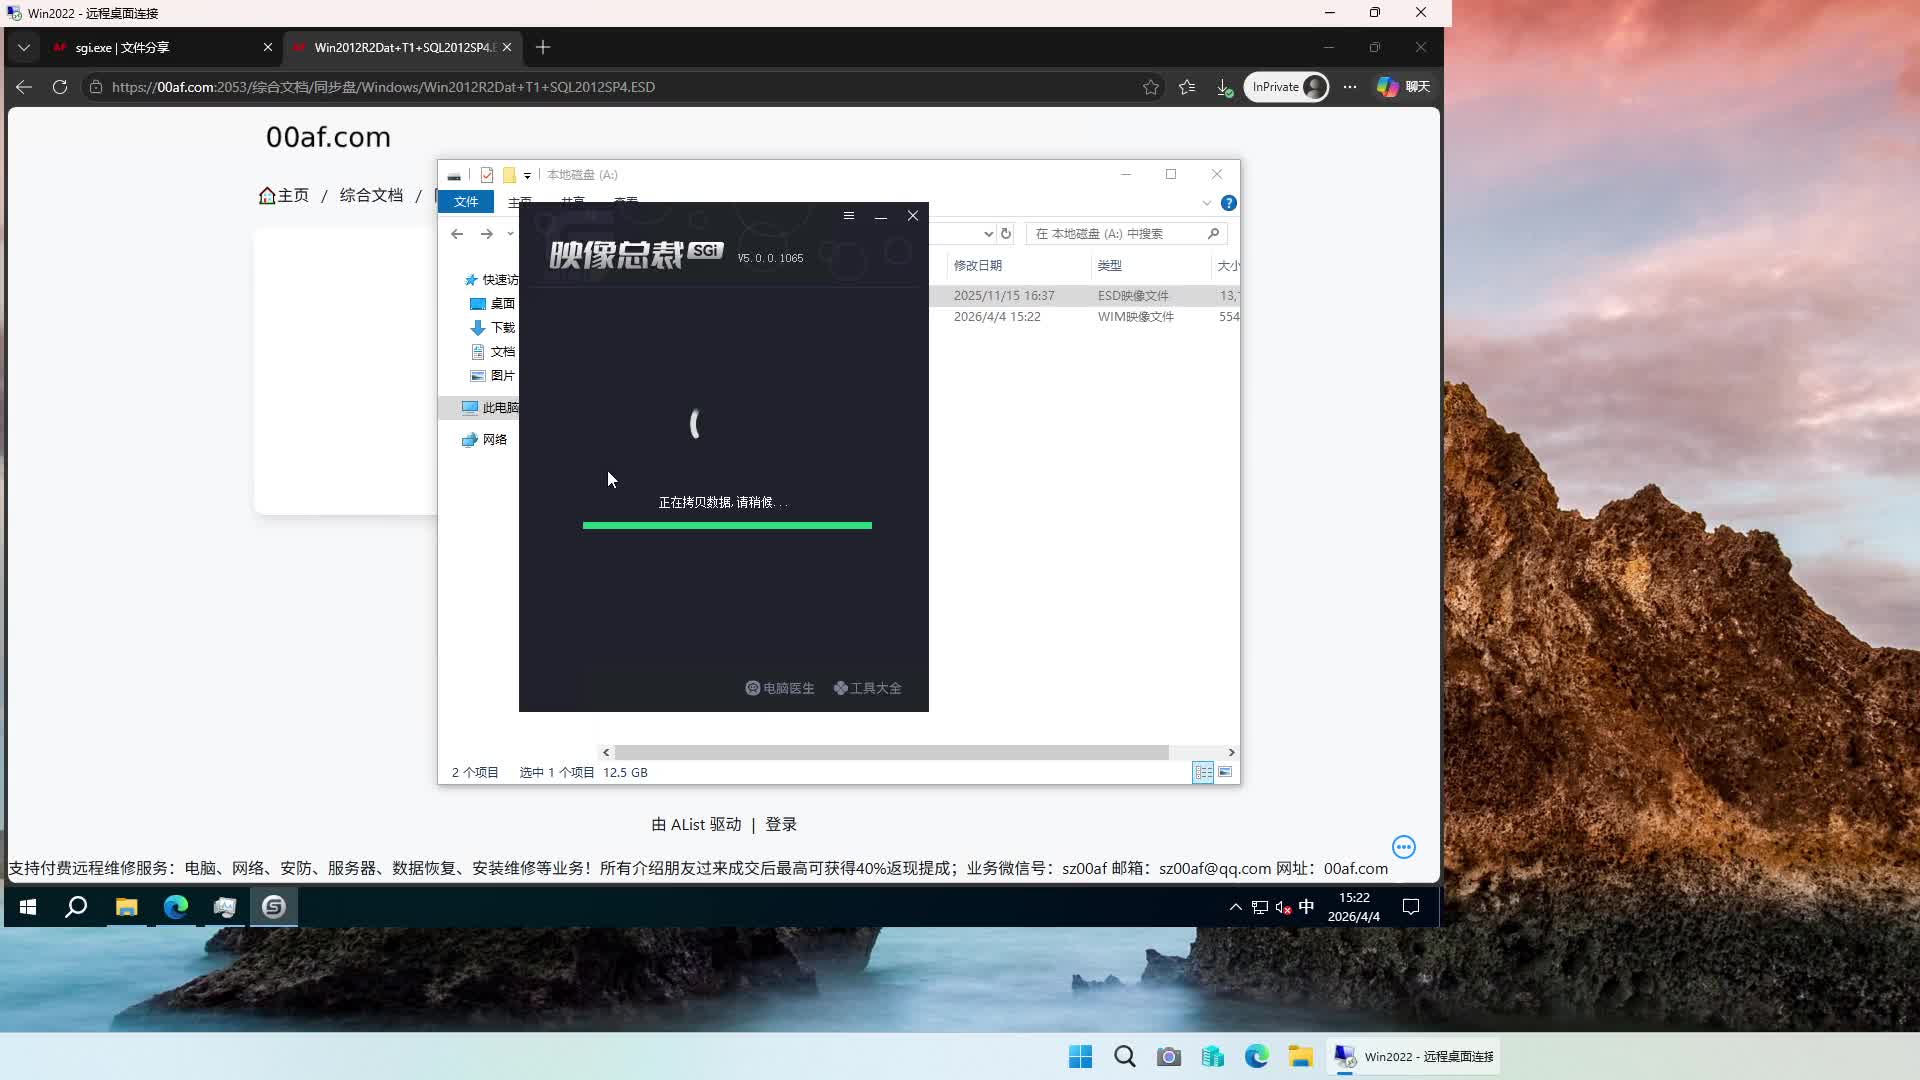Expand the Explorer ribbon chevron
The height and width of the screenshot is (1080, 1920).
coord(1207,203)
